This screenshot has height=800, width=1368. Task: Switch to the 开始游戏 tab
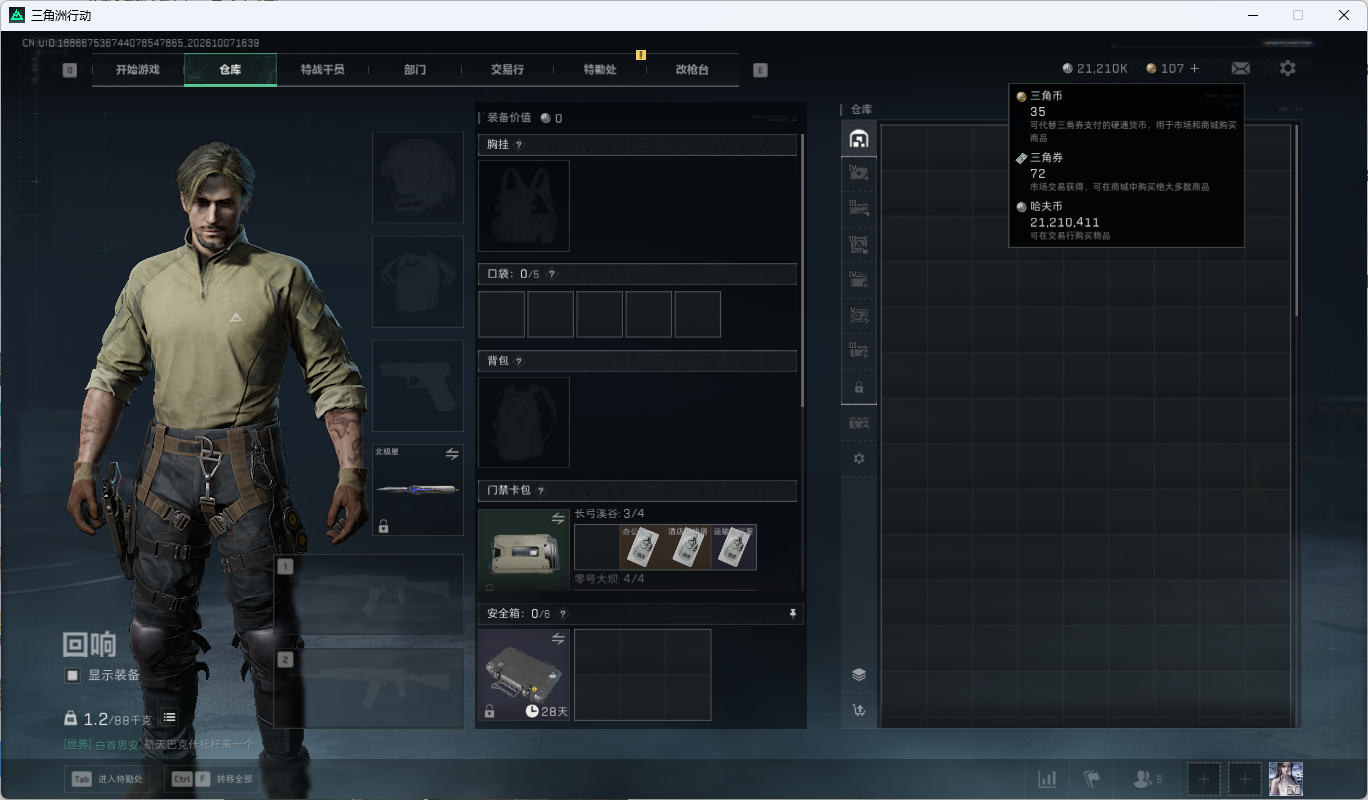click(x=137, y=70)
